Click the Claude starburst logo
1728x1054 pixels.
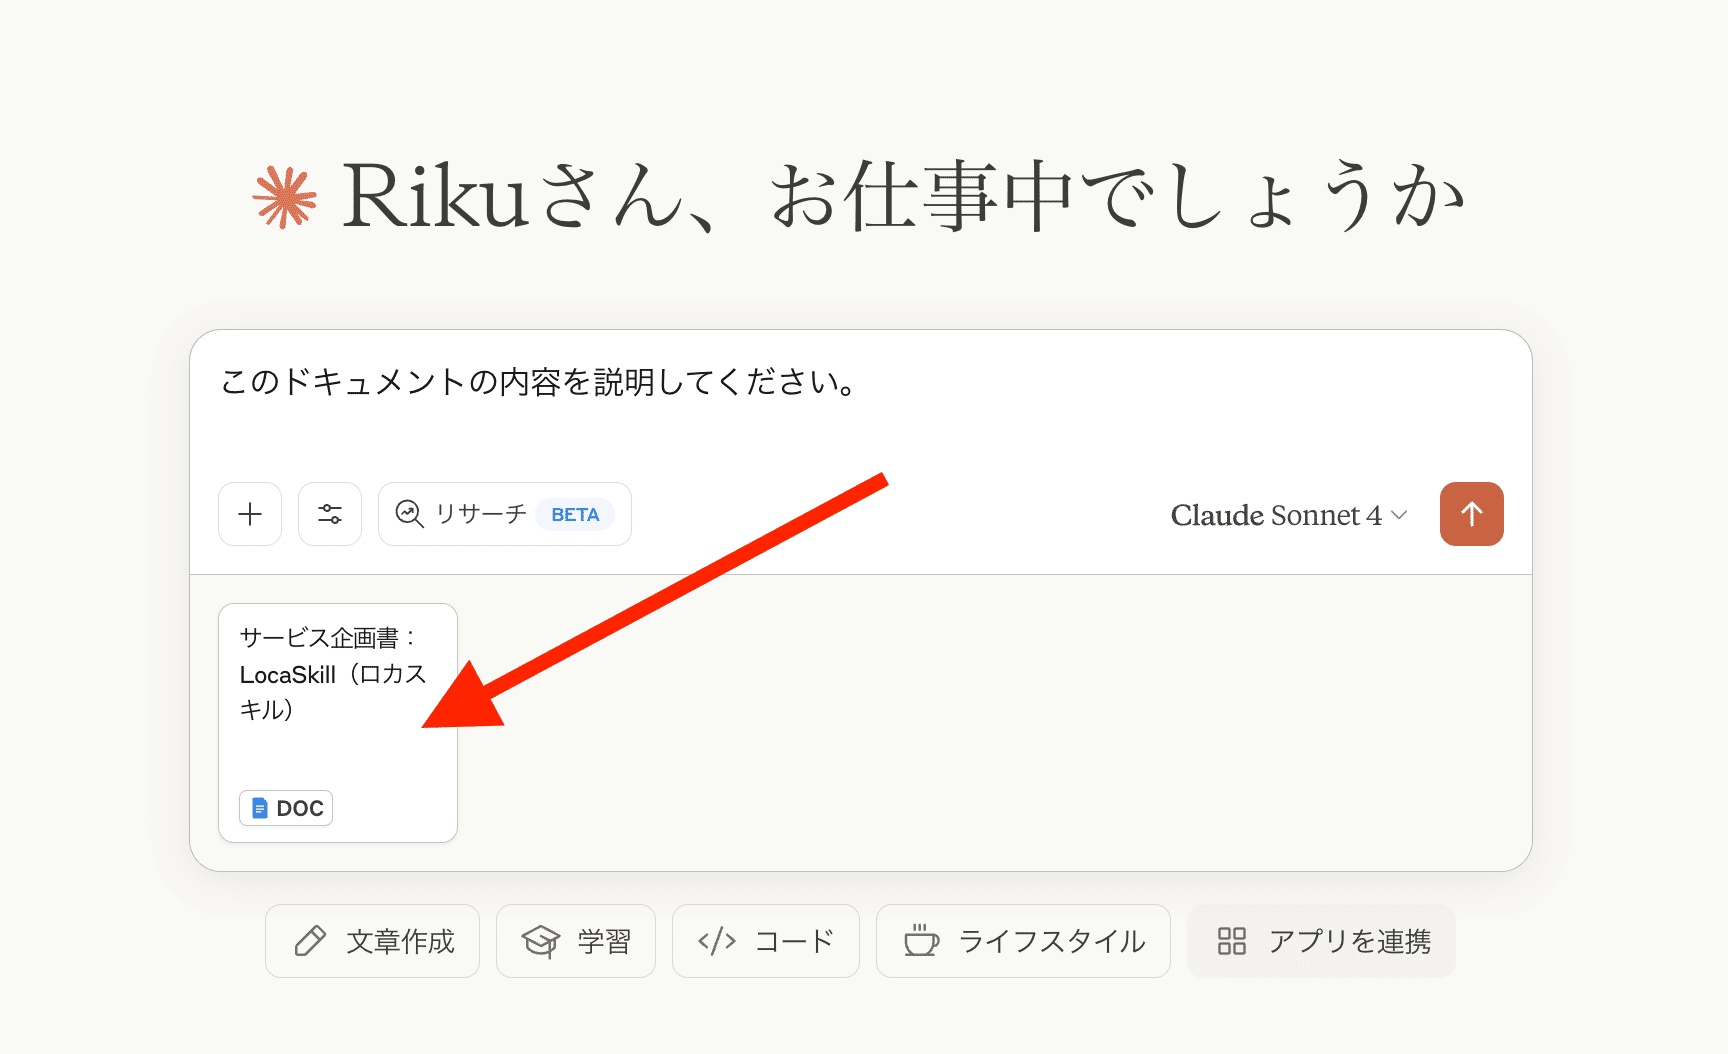point(285,197)
